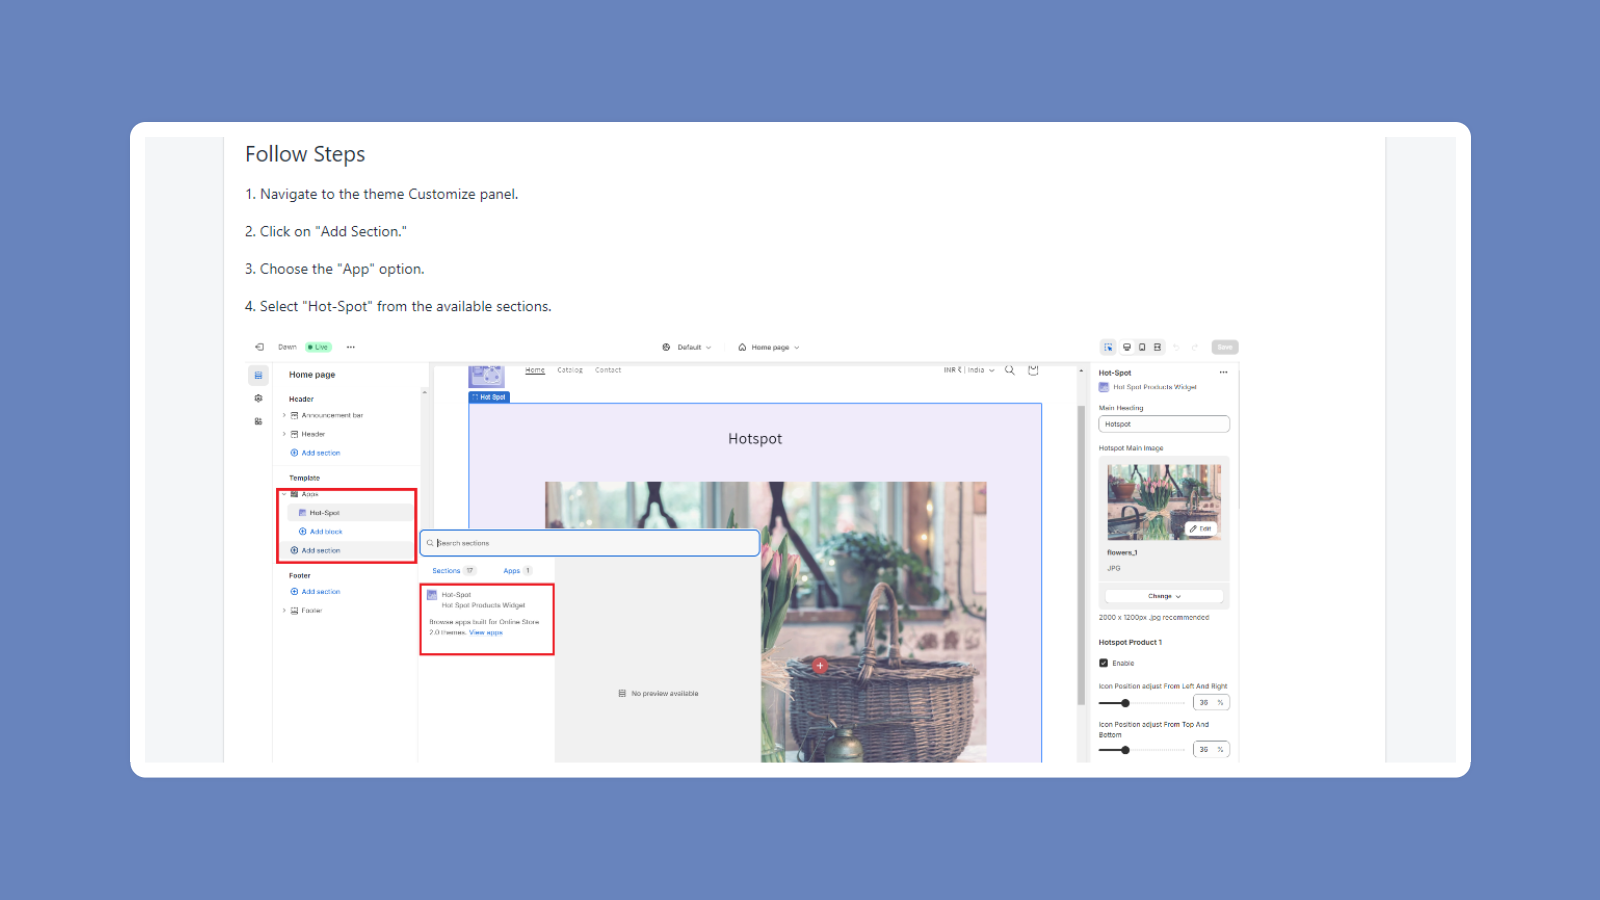Switch to mobile preview icon
1600x900 pixels.
[1141, 347]
